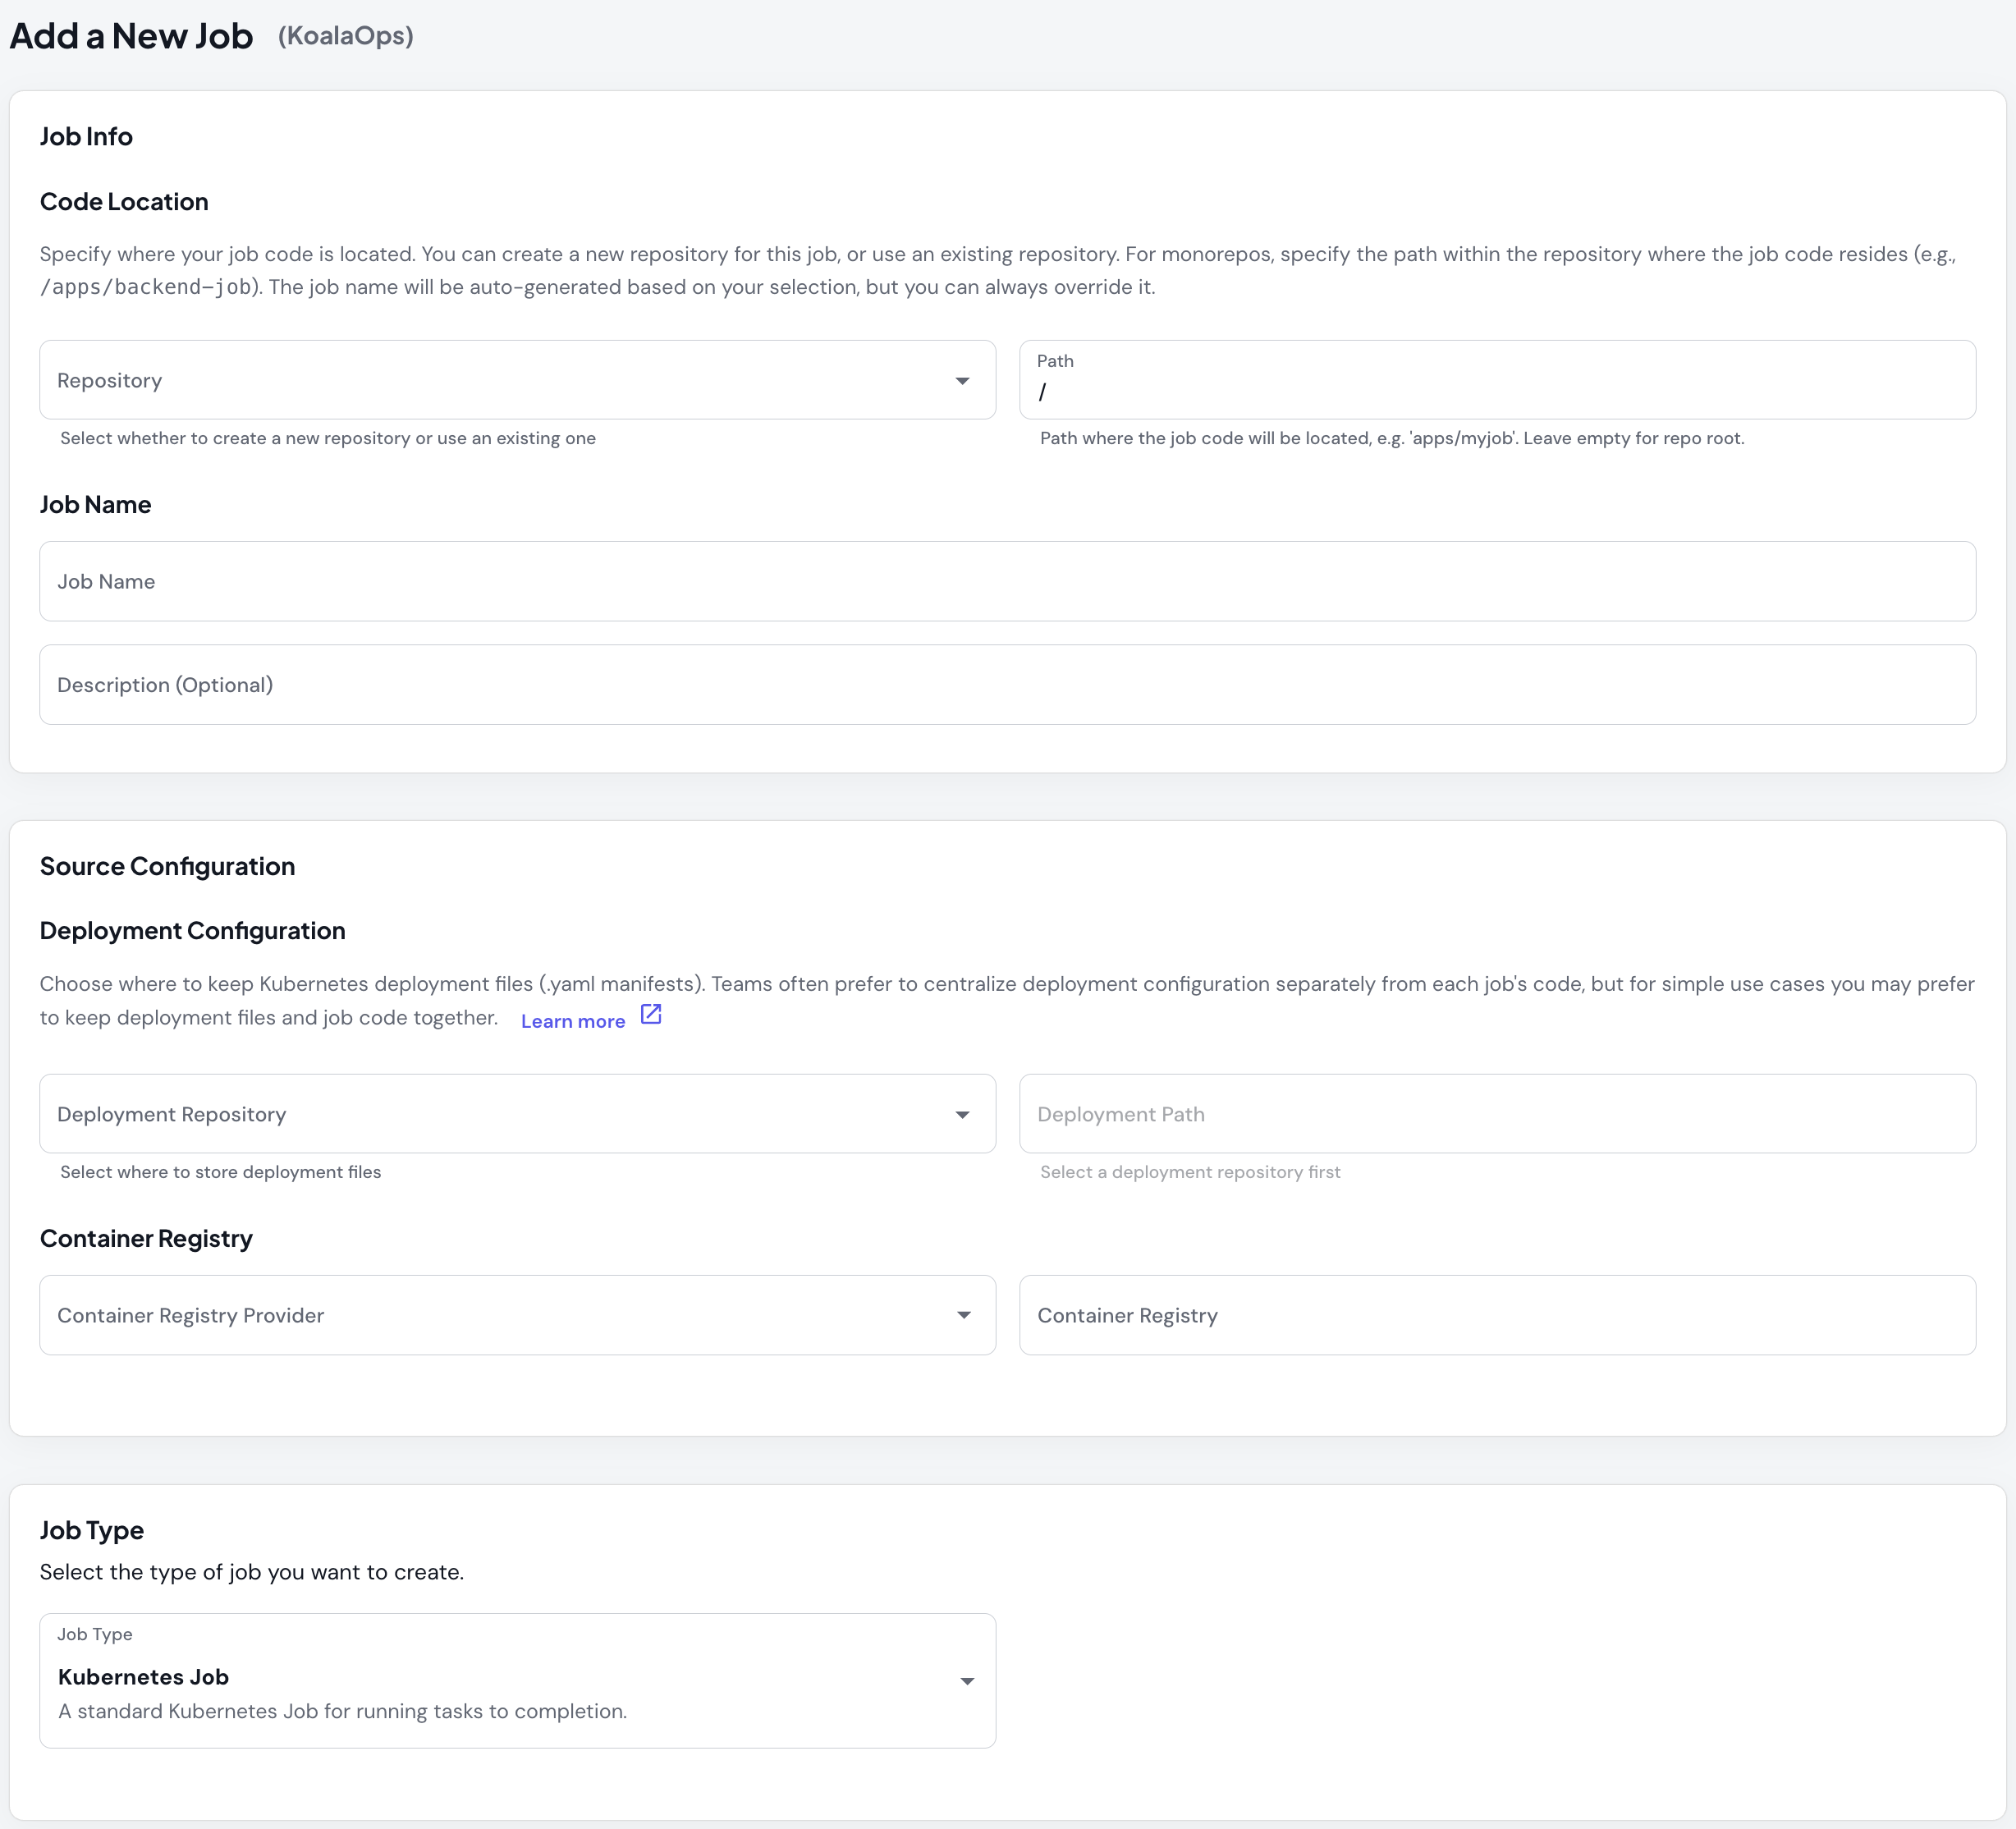Click the Deployment Repository caret icon
Image resolution: width=2016 pixels, height=1829 pixels.
point(962,1114)
